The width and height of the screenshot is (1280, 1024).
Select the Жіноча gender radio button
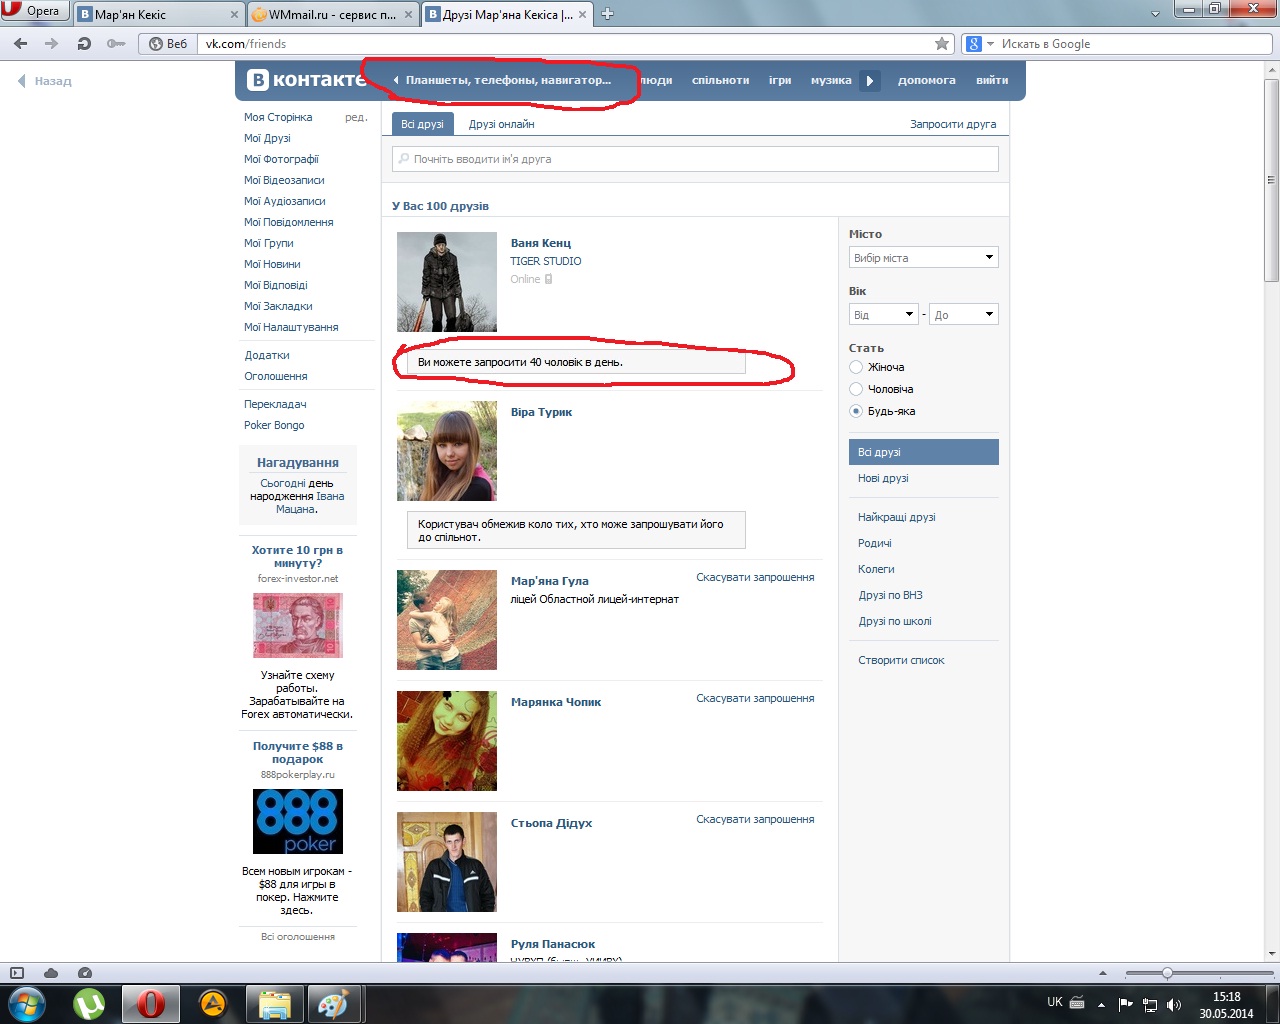856,367
